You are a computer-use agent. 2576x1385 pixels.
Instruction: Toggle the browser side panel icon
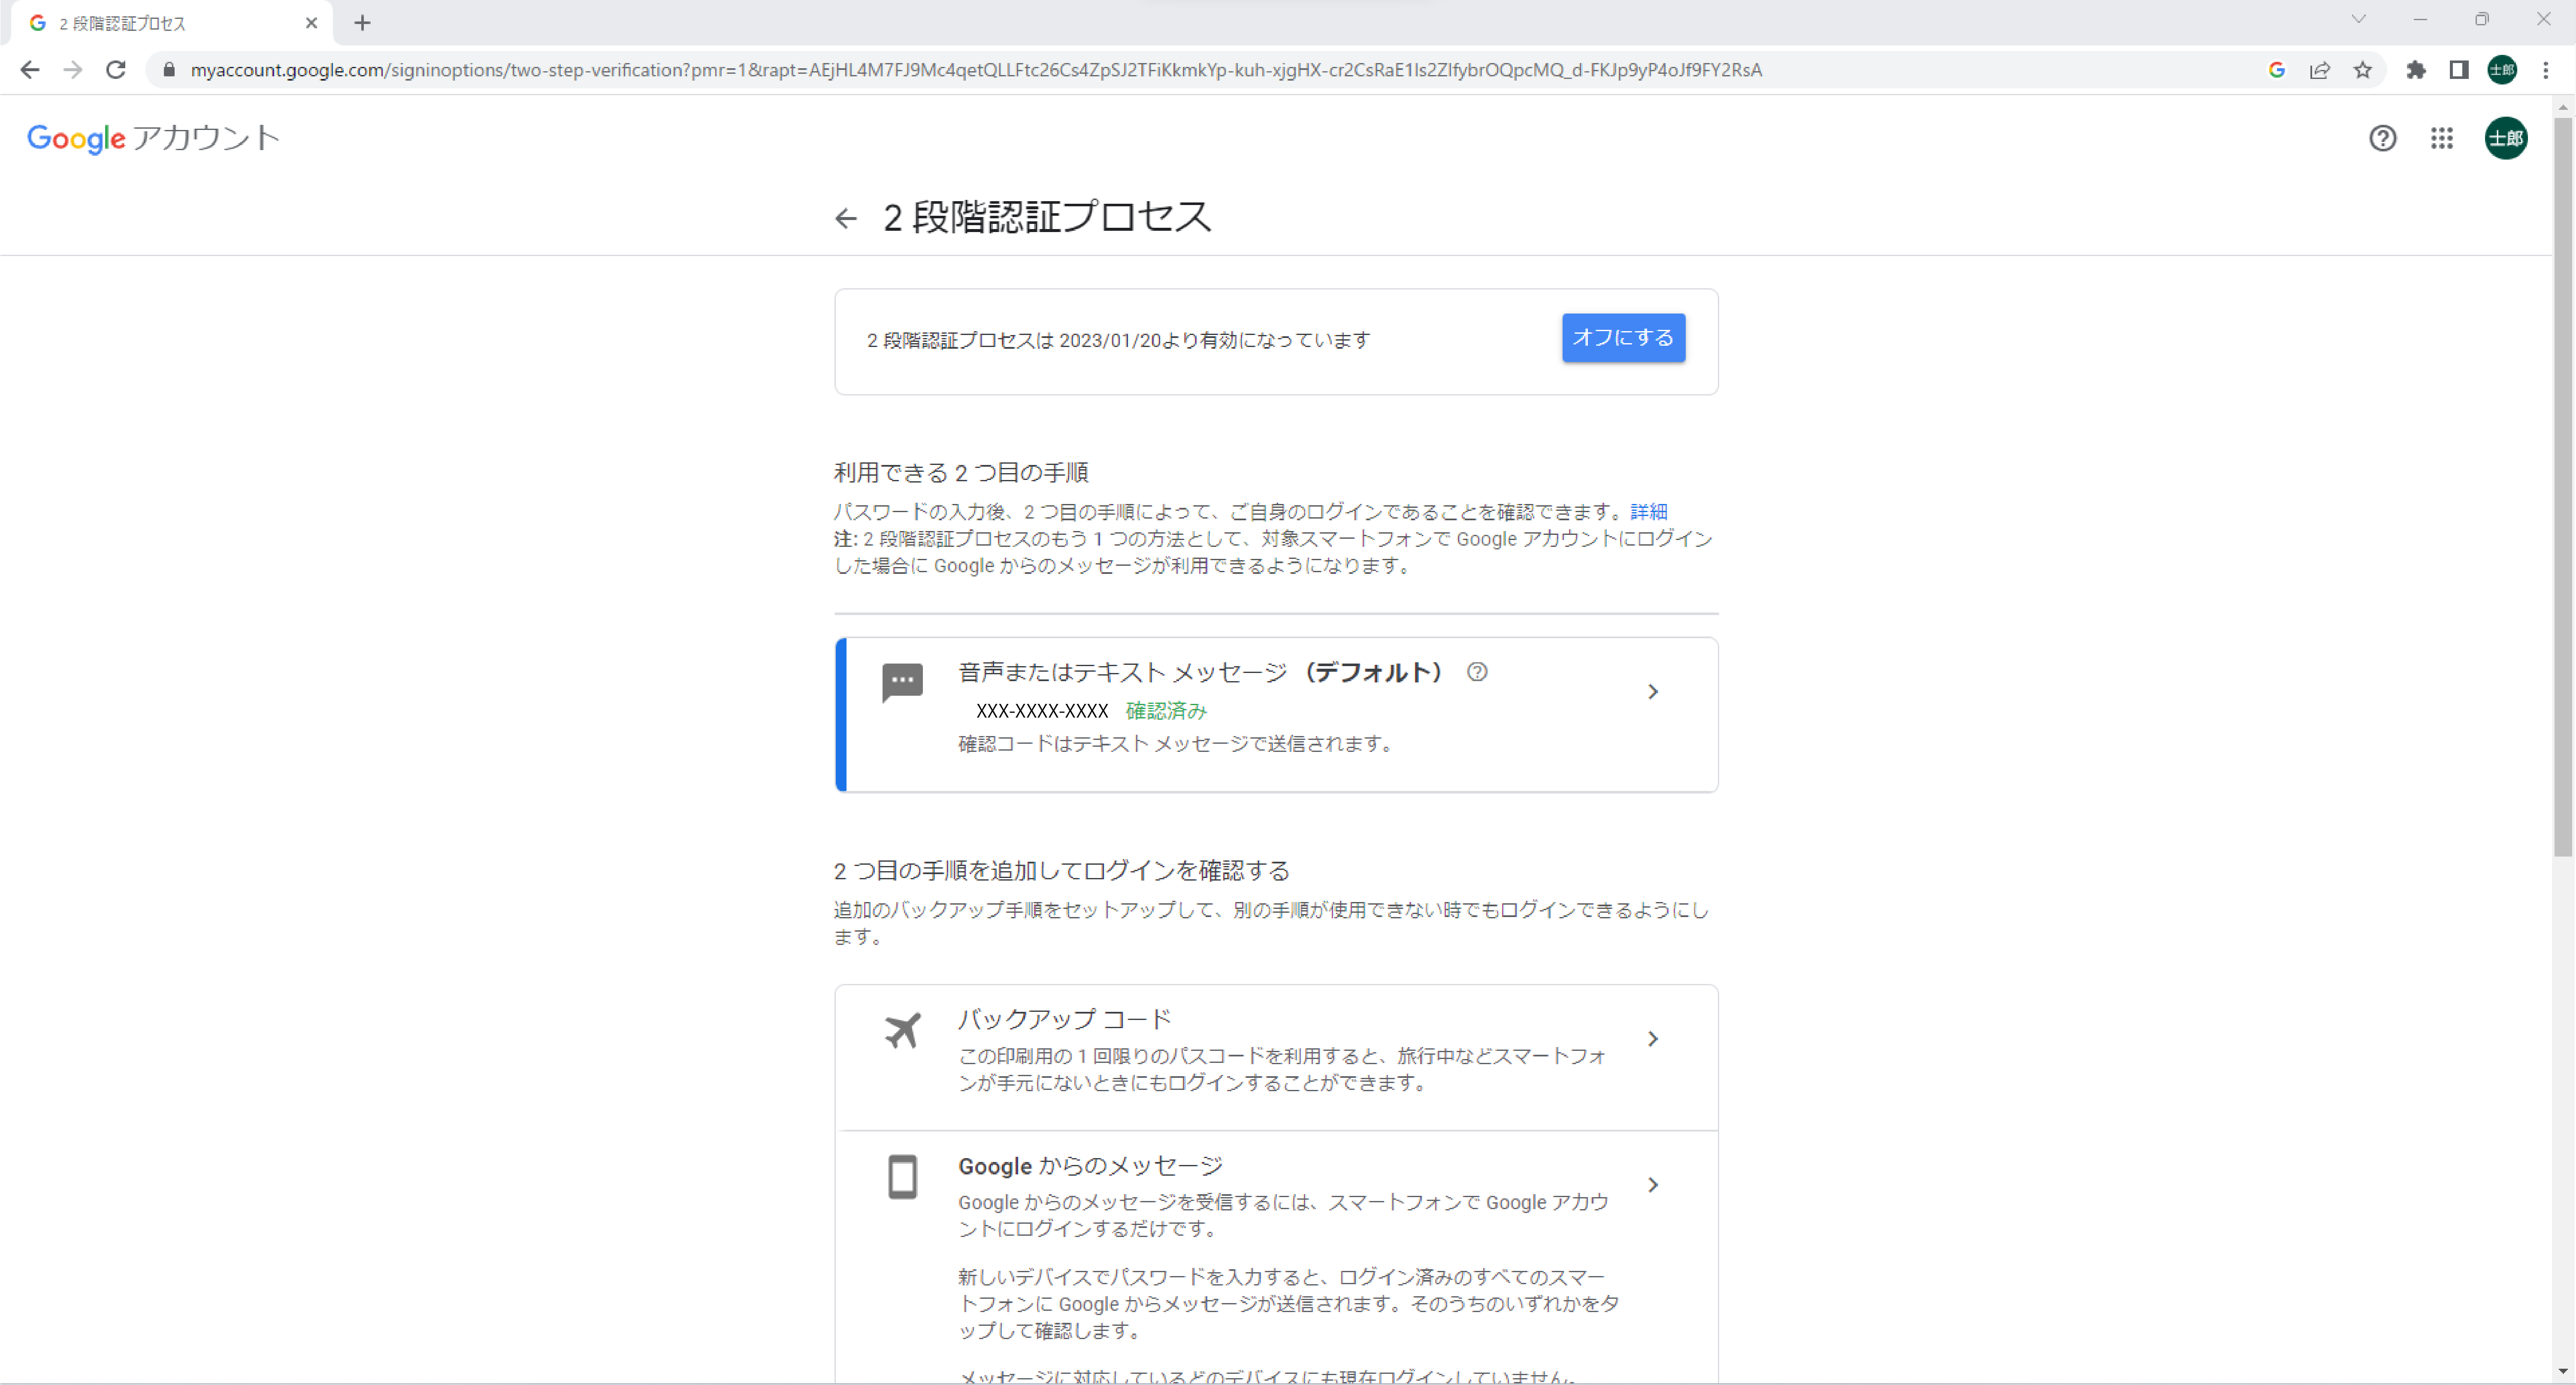coord(2459,70)
